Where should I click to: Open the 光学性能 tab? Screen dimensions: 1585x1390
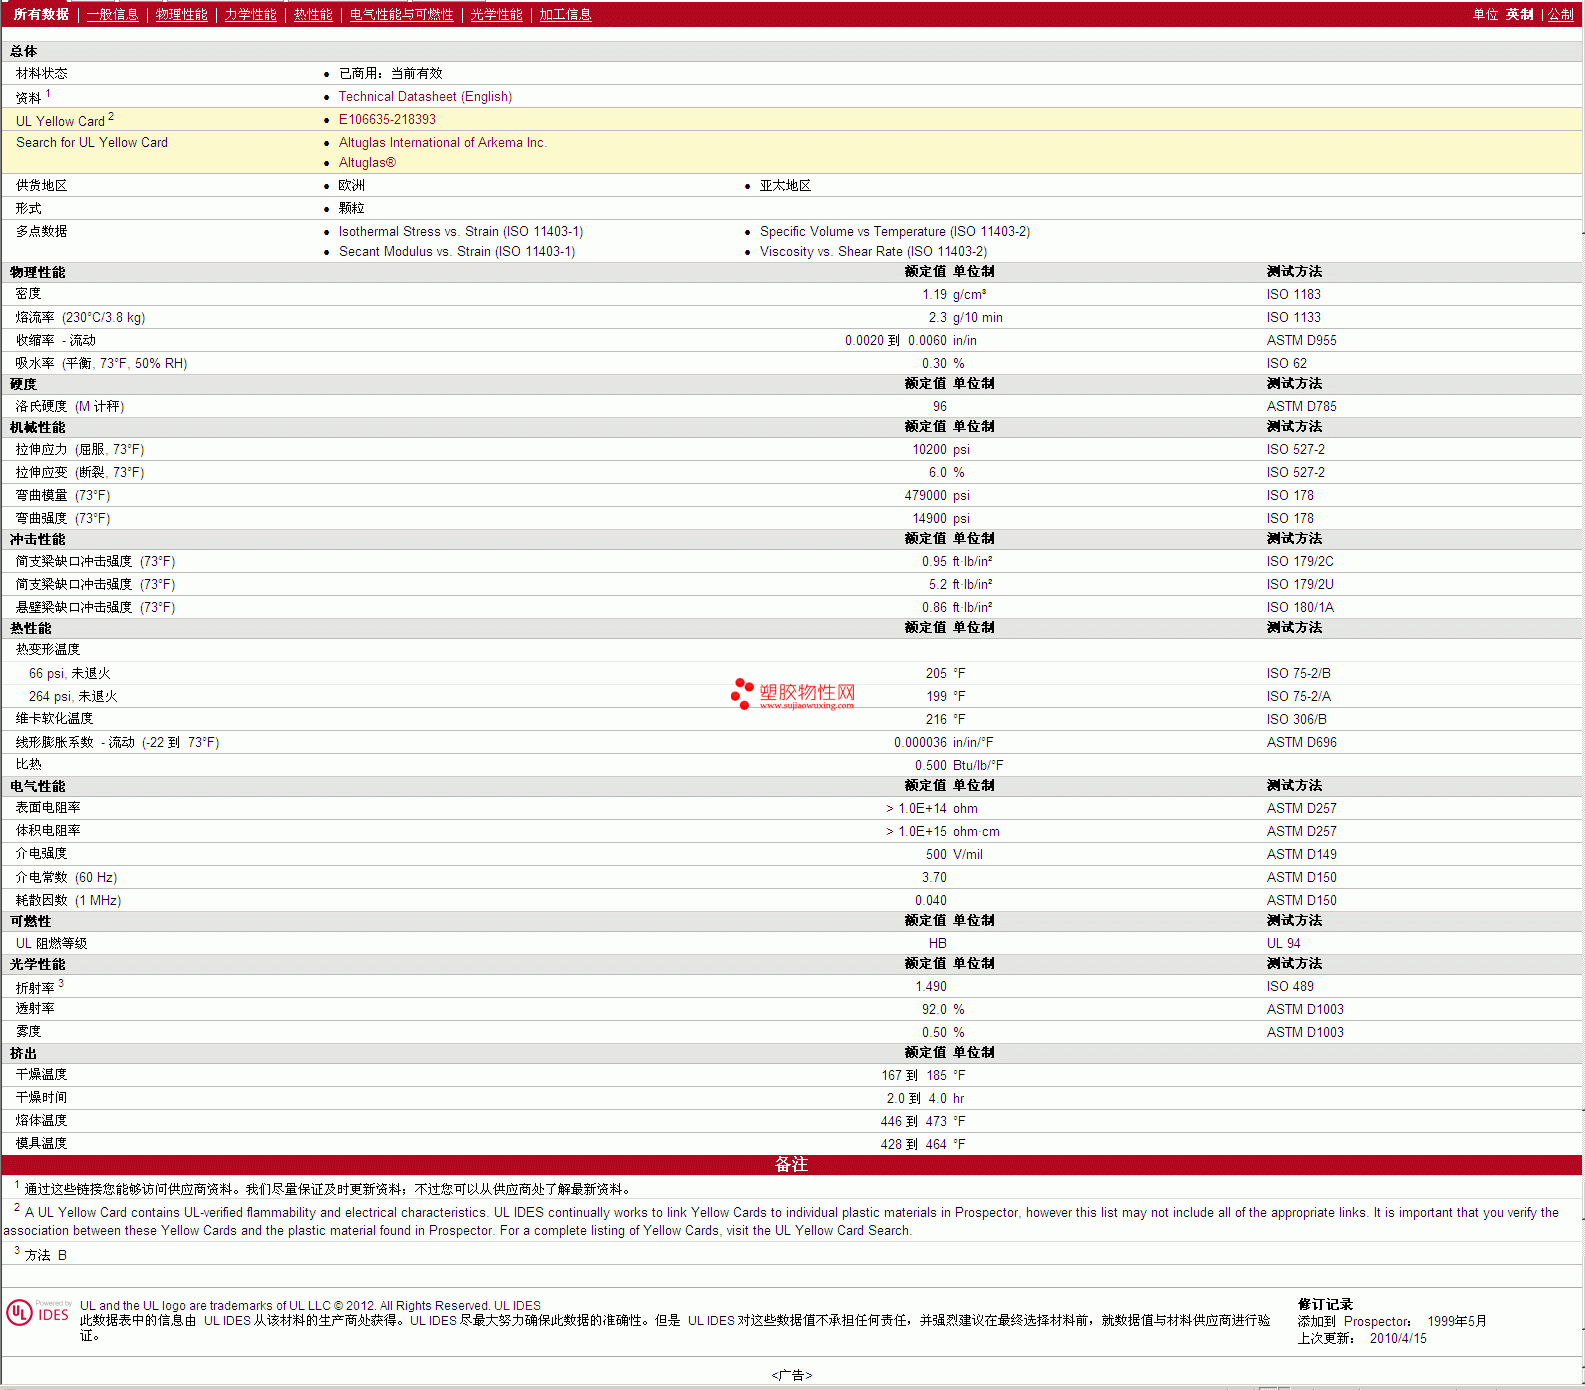click(x=497, y=14)
